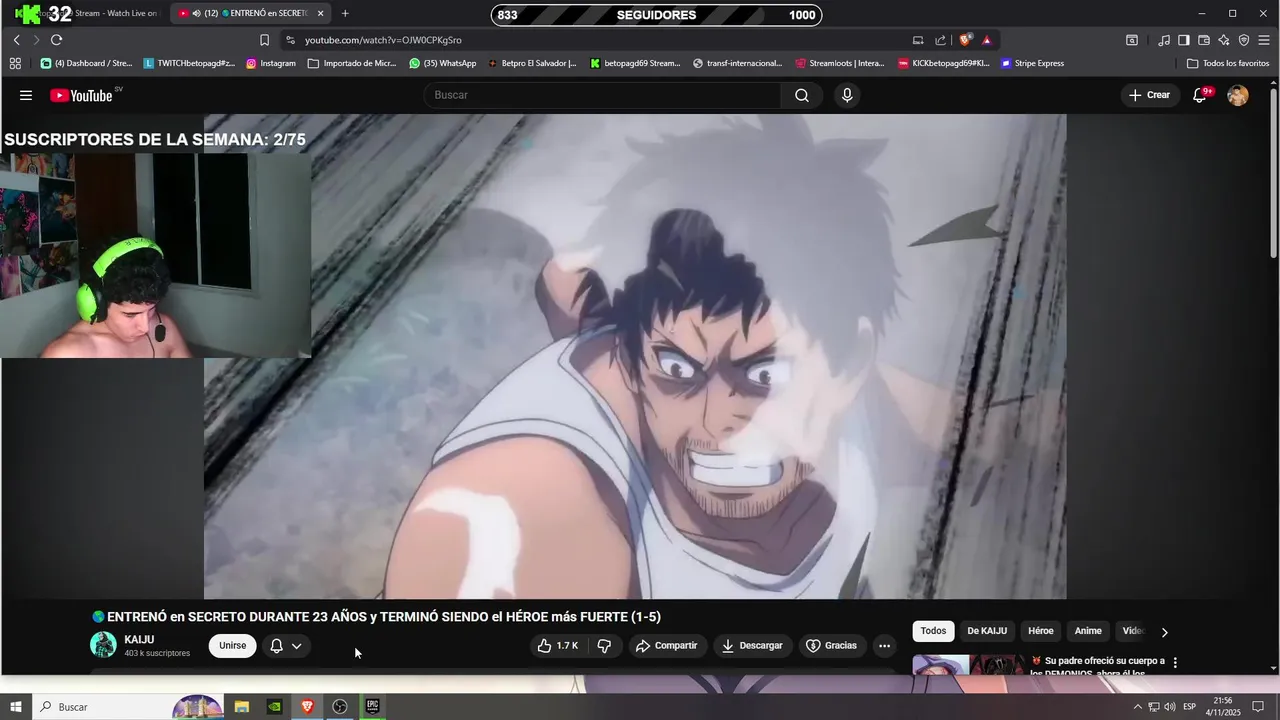Open options menu for the recommended video

click(x=1175, y=662)
